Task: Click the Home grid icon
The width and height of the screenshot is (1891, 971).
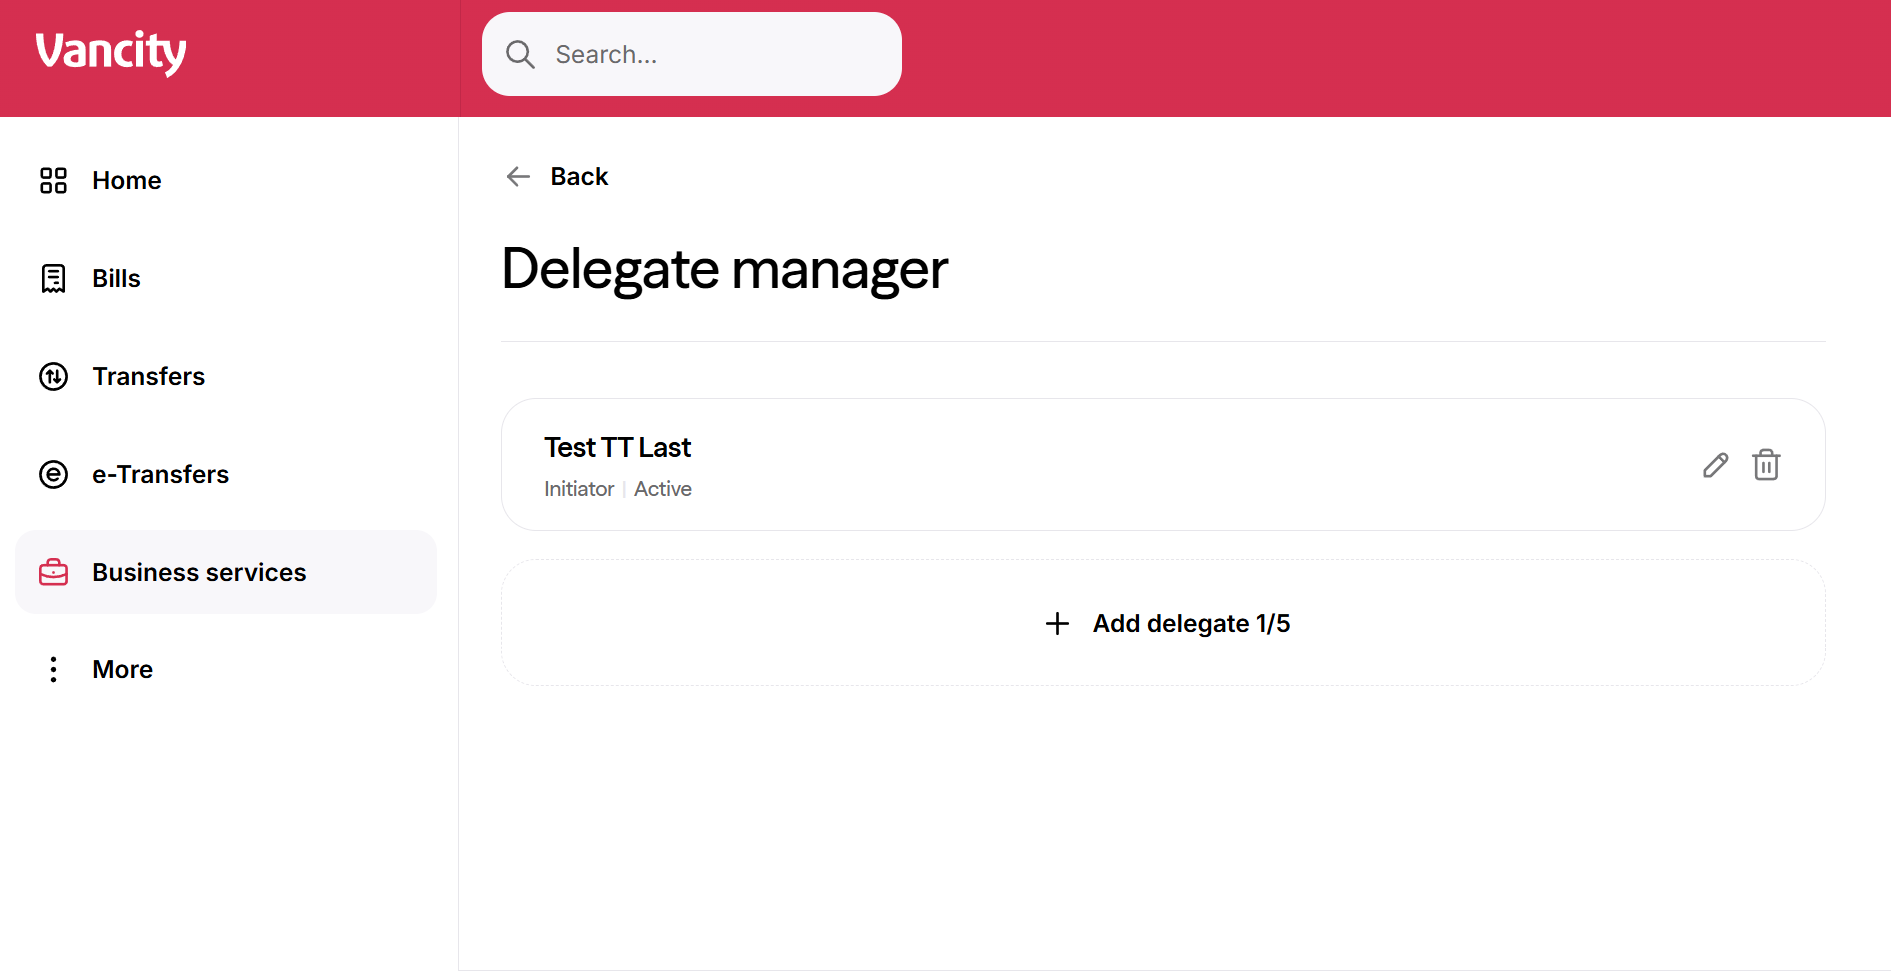Action: pos(53,180)
